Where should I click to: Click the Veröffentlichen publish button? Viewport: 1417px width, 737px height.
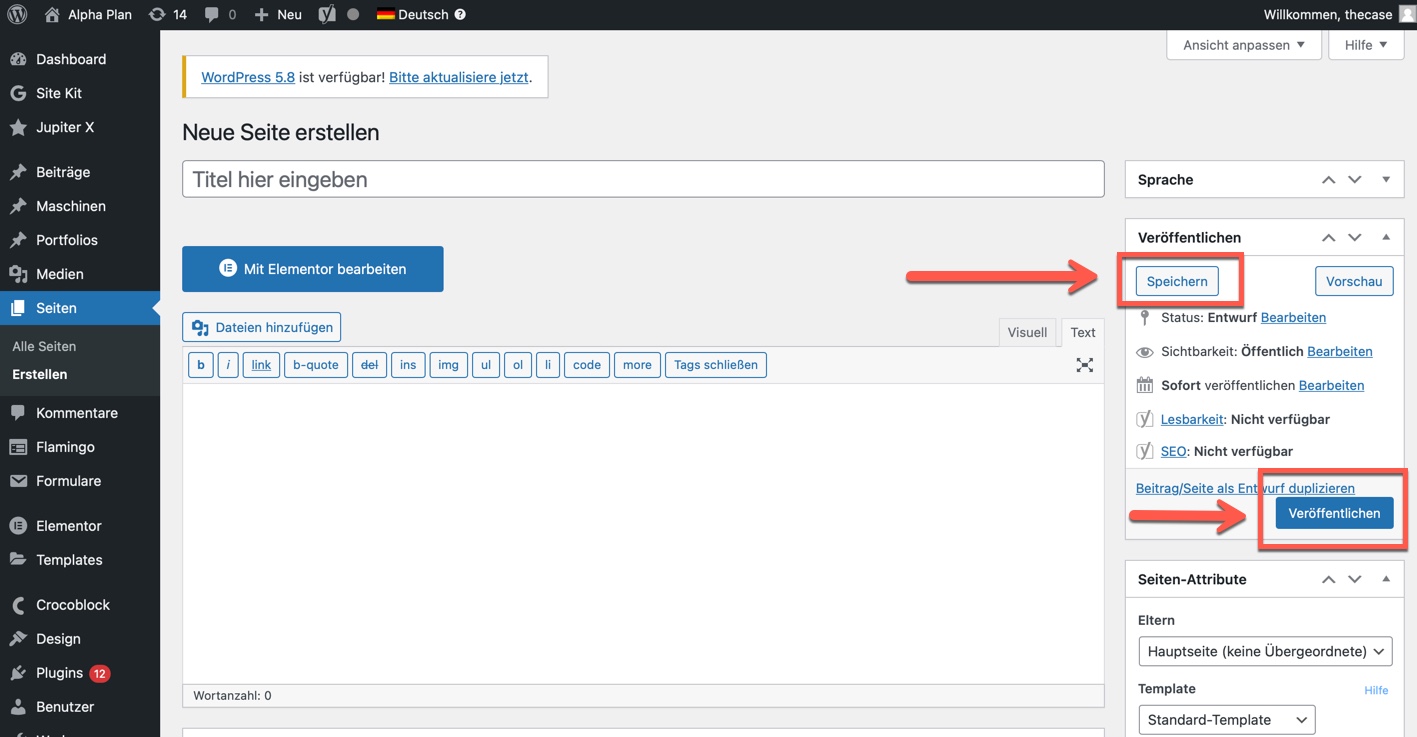[x=1334, y=513]
